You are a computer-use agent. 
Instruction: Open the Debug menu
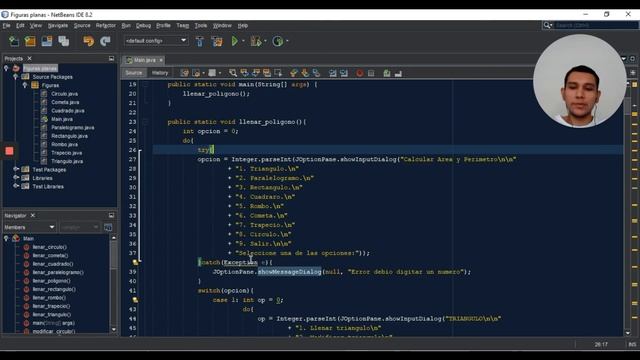143,25
